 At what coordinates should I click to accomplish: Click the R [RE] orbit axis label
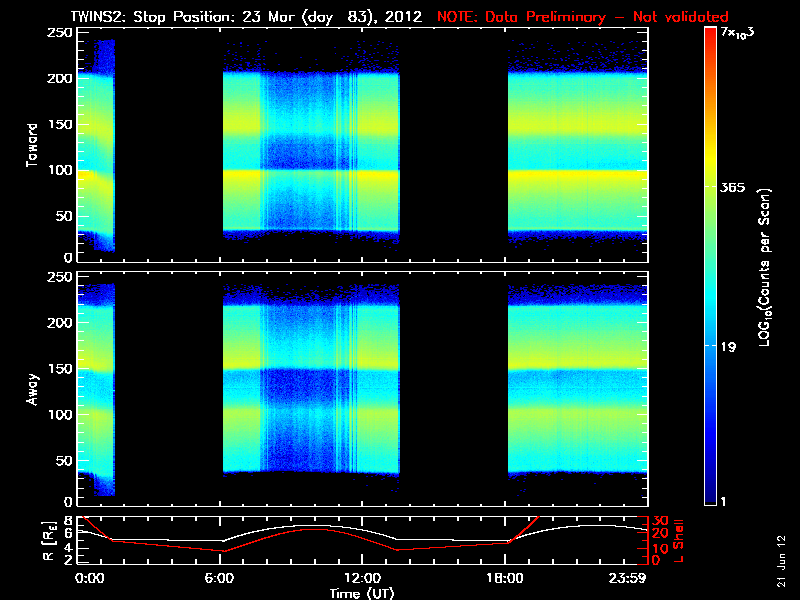tap(49, 541)
